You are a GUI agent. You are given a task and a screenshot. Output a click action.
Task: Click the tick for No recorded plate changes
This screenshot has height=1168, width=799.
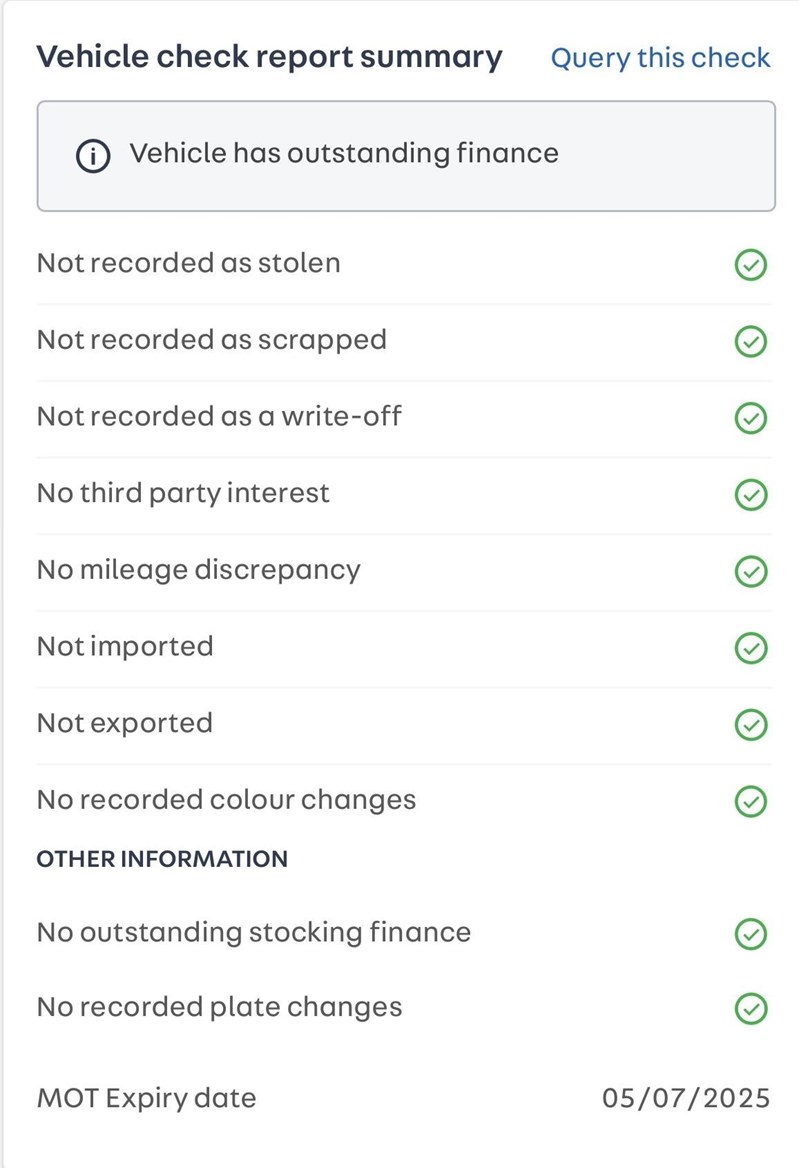pyautogui.click(x=751, y=1009)
